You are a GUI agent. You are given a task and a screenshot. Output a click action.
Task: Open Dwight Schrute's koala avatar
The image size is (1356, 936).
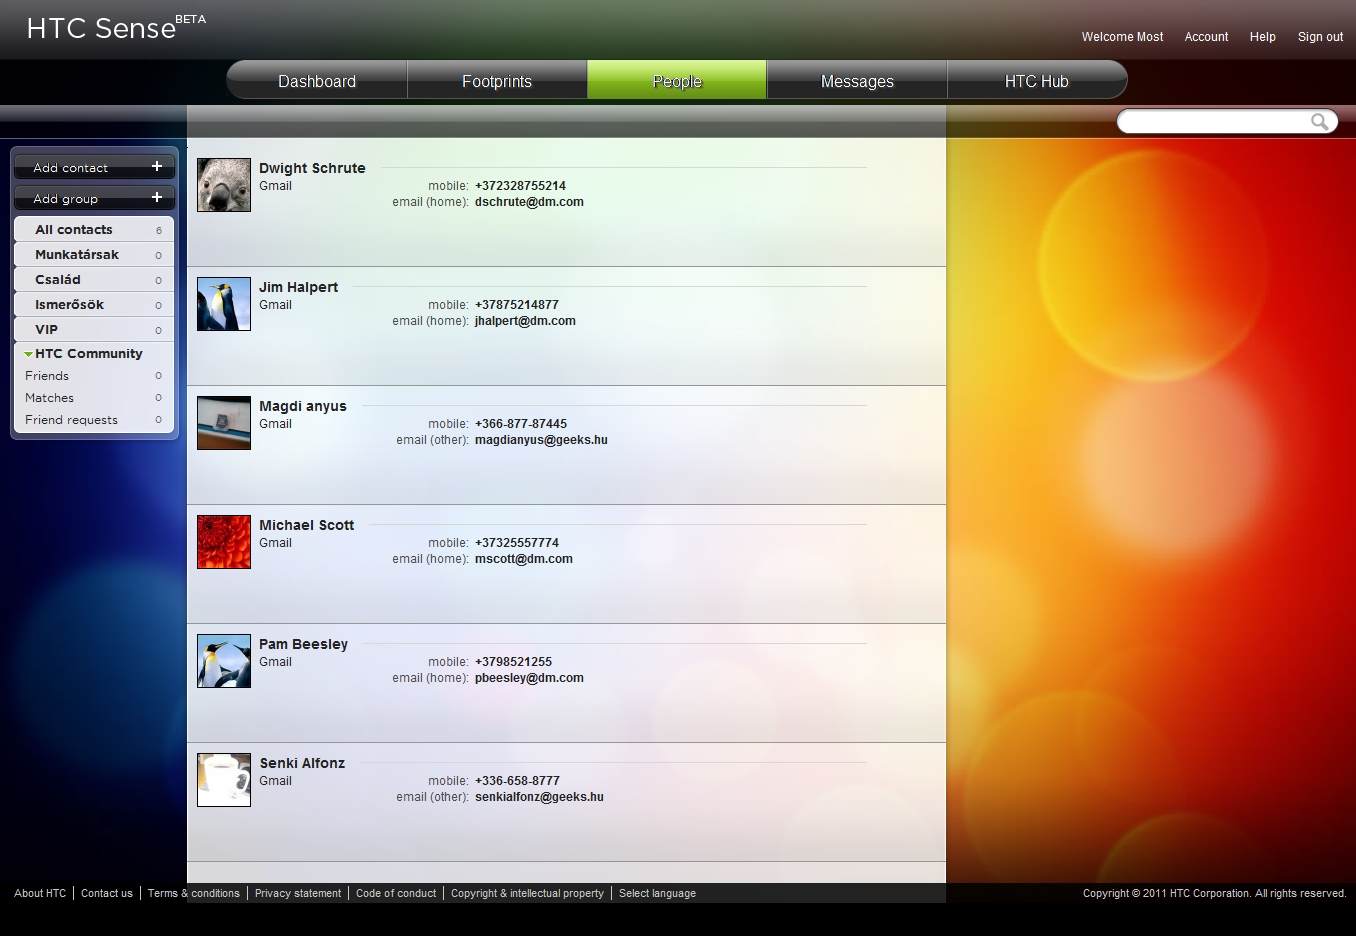coord(224,185)
